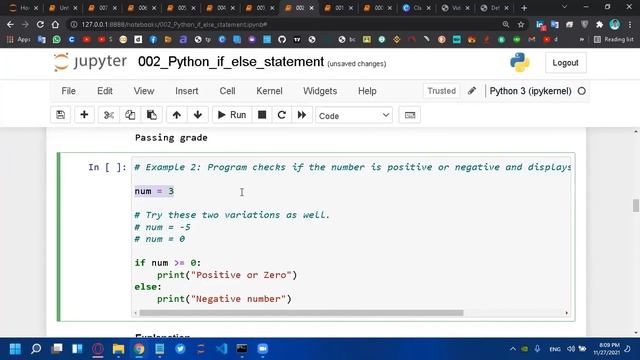Save notebook with the floppy disk icon
The width and height of the screenshot is (640, 360).
[x=60, y=115]
